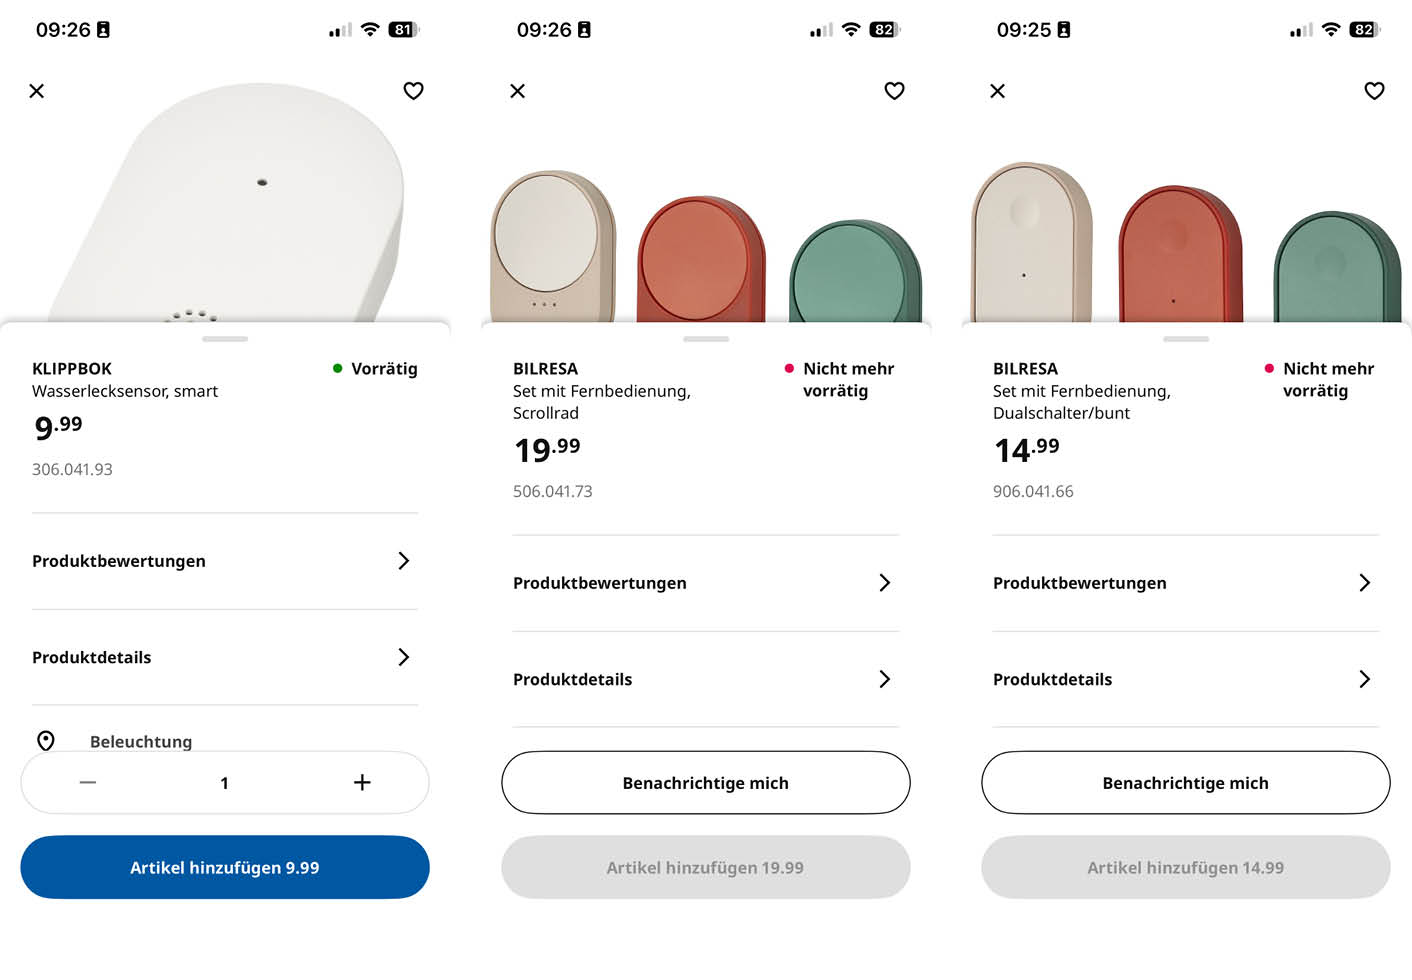Decrease KLIPPBOK quantity with the minus icon
This screenshot has width=1412, height=980.
point(88,783)
